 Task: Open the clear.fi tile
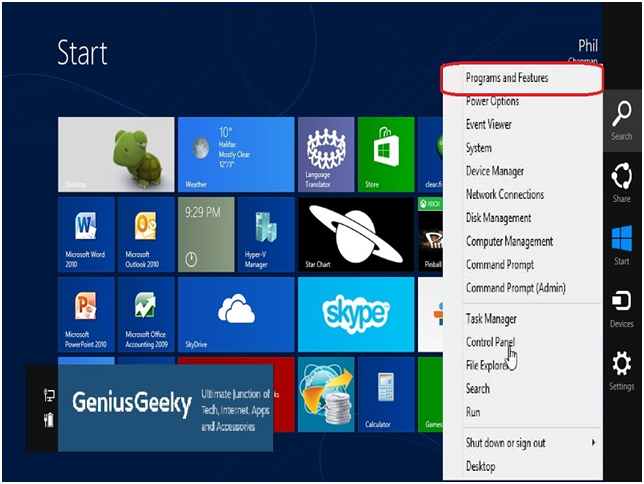coord(430,154)
